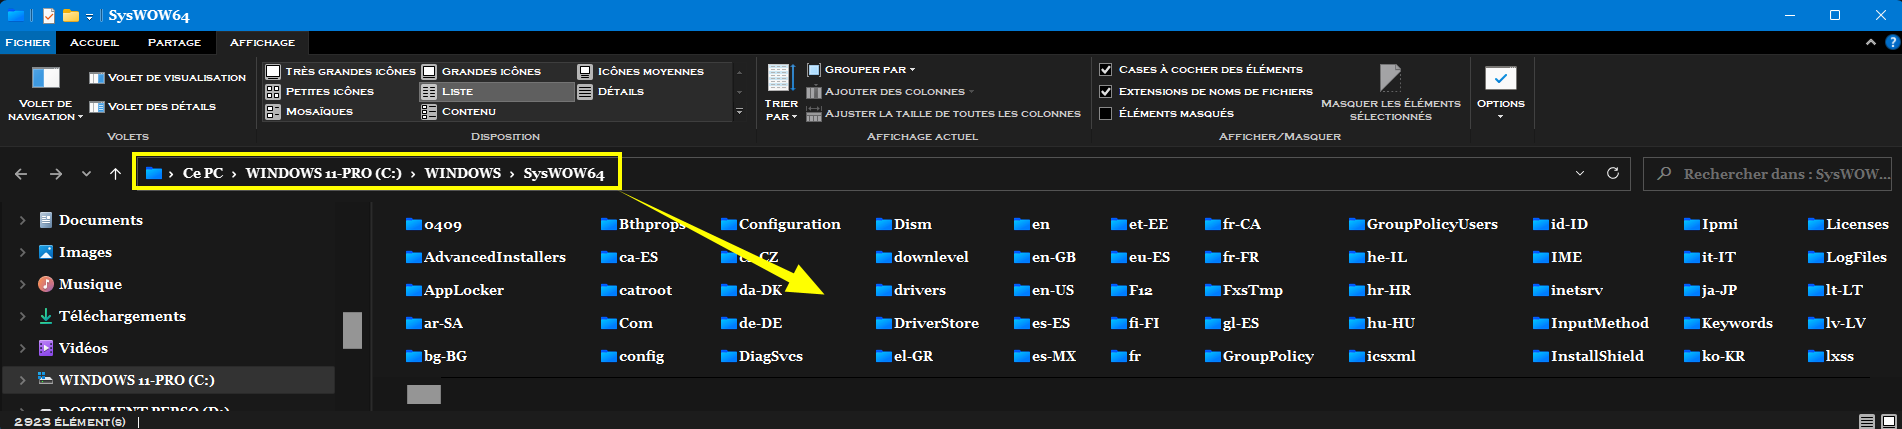The width and height of the screenshot is (1902, 429).
Task: Uncheck Cases à cocher des éléments
Action: [1106, 69]
